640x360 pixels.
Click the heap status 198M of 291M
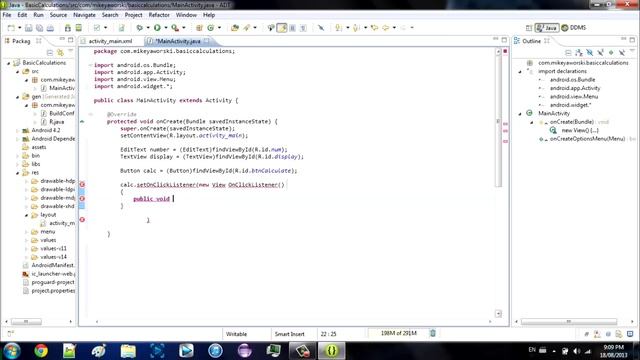click(398, 333)
